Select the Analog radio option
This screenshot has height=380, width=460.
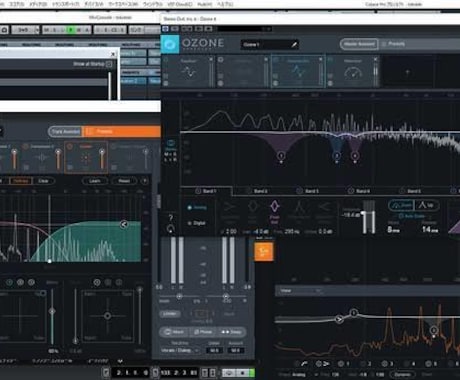pos(196,207)
